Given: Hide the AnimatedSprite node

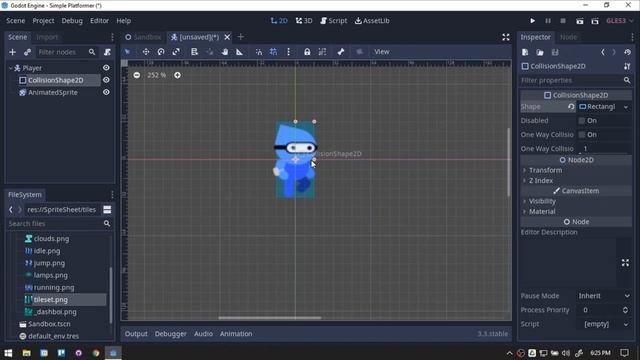Looking at the screenshot, I should 106,92.
